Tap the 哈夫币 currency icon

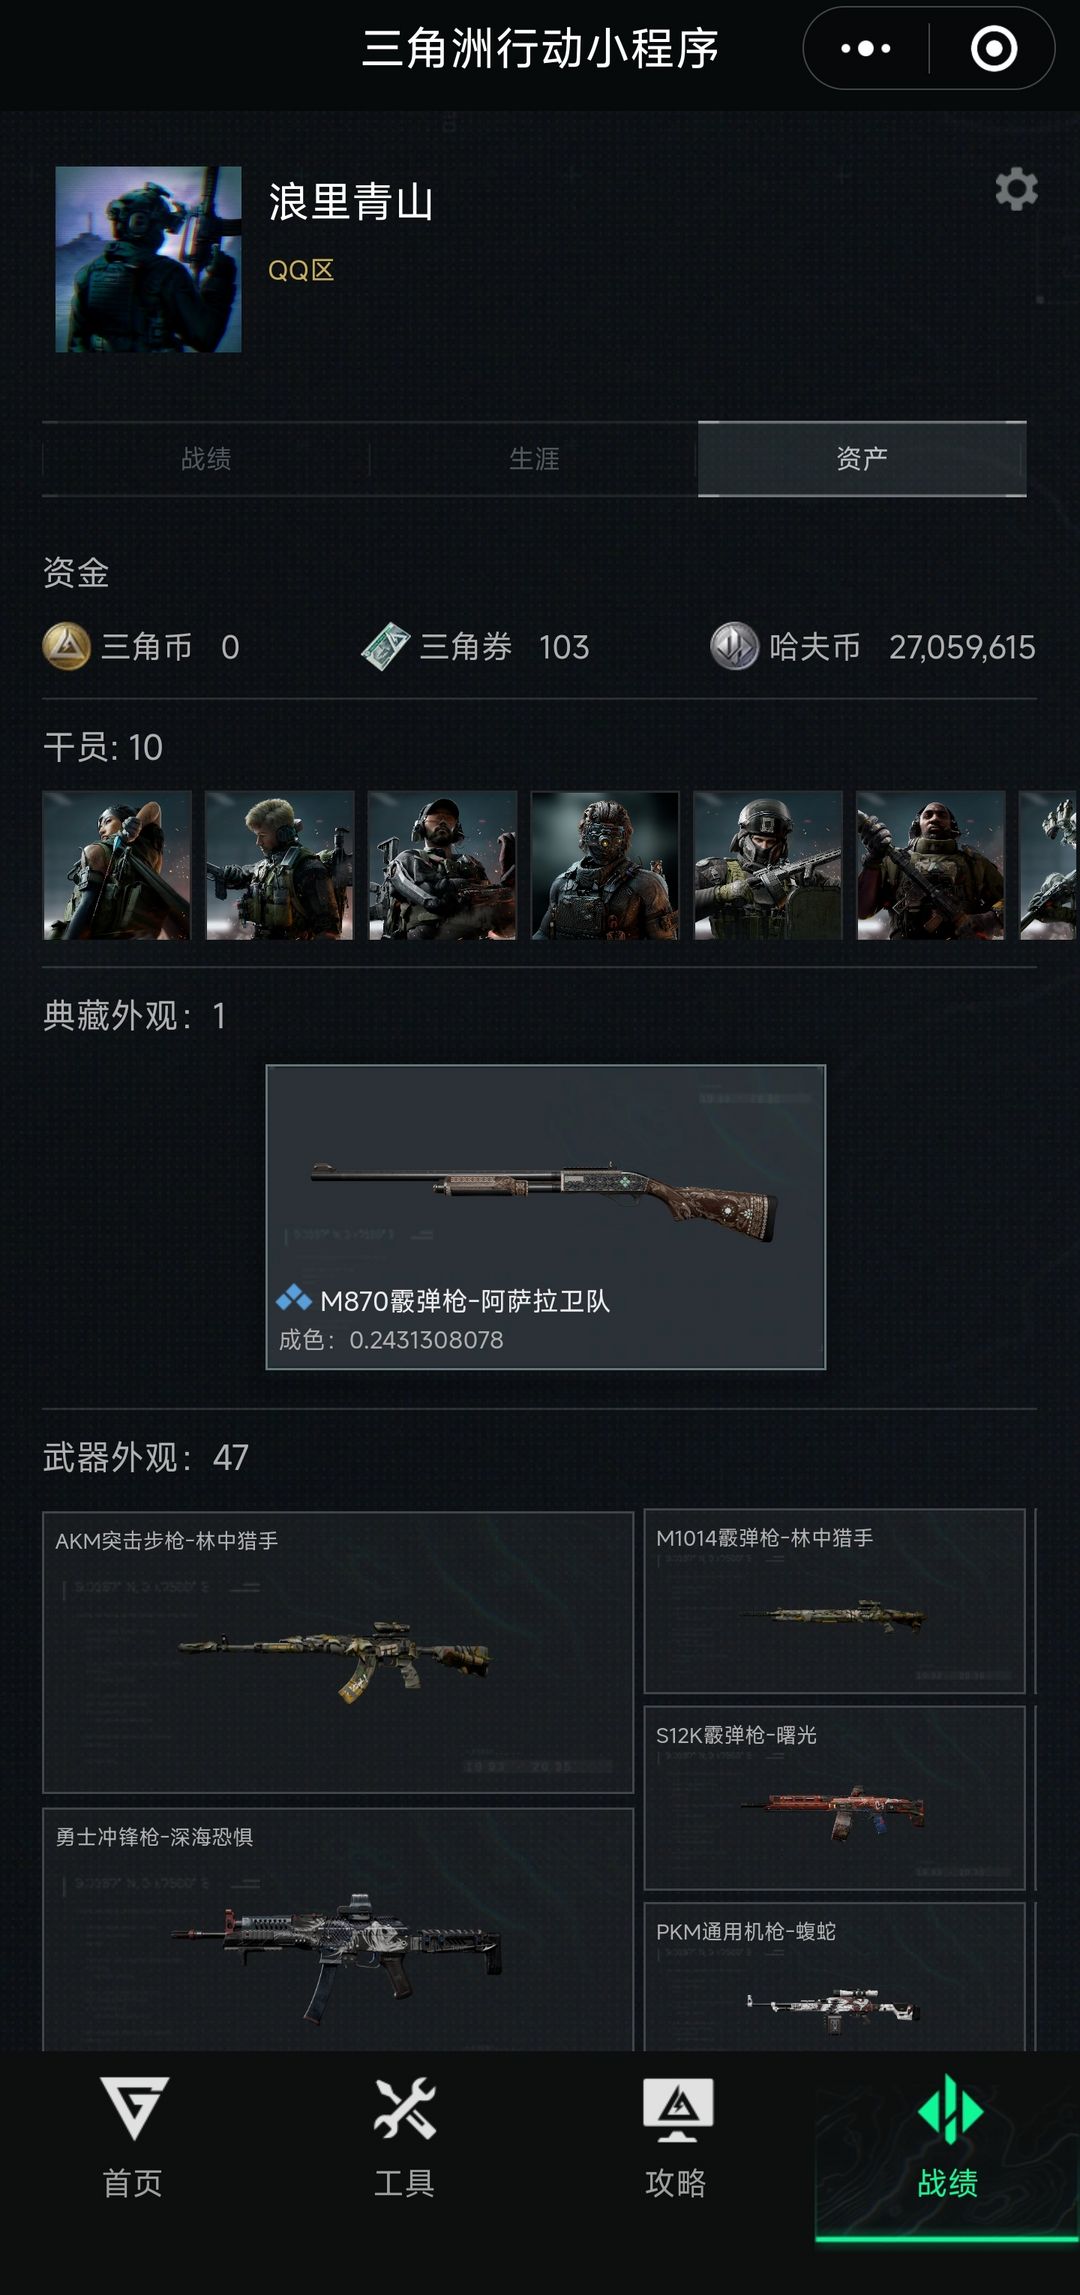[735, 646]
